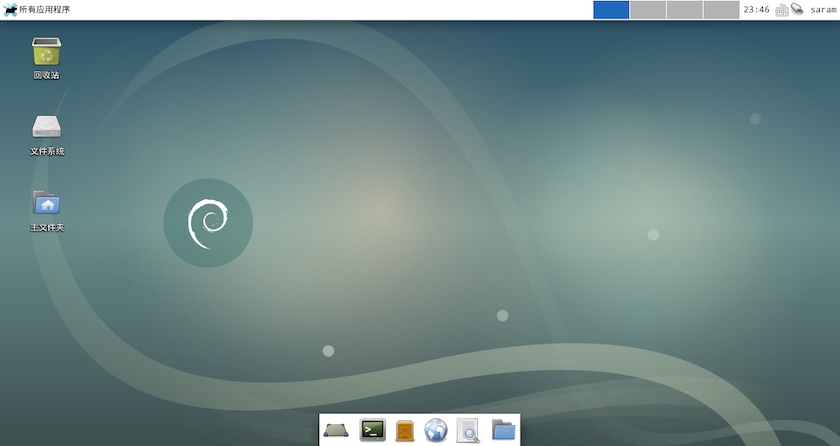Screen dimensions: 840x446
Task: Select the 主文件夹 home folder icon
Action: tap(47, 203)
